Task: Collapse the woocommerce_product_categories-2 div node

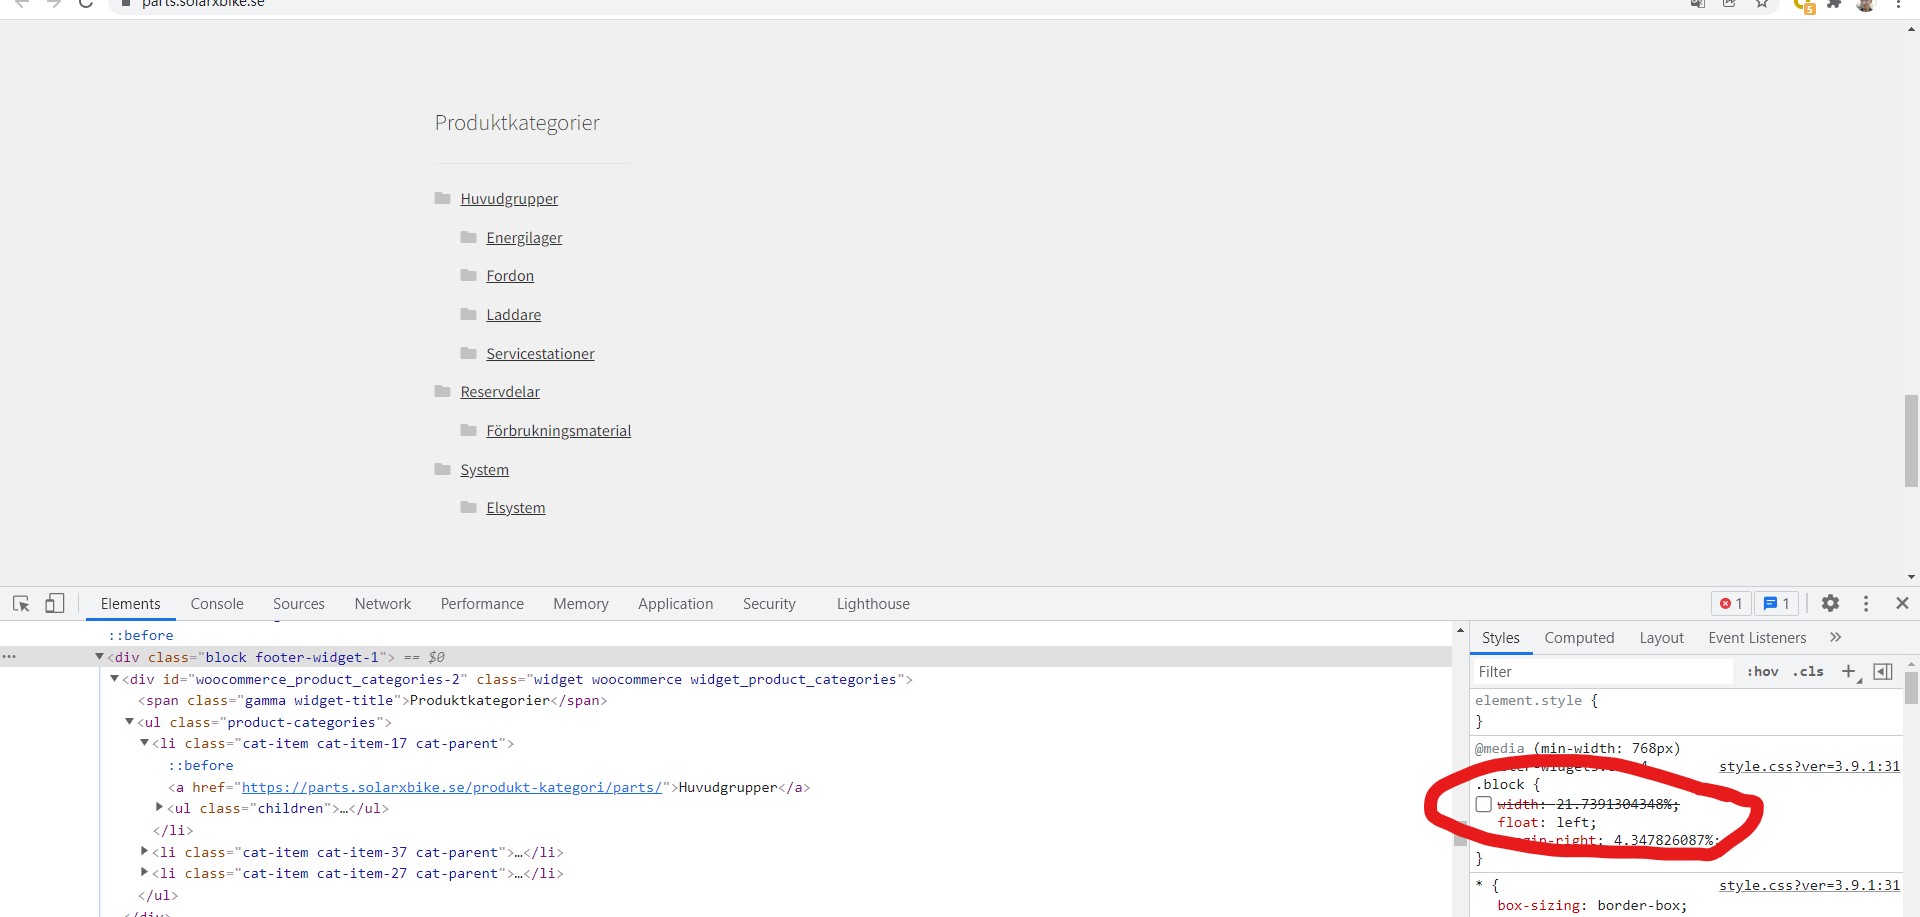Action: point(114,679)
